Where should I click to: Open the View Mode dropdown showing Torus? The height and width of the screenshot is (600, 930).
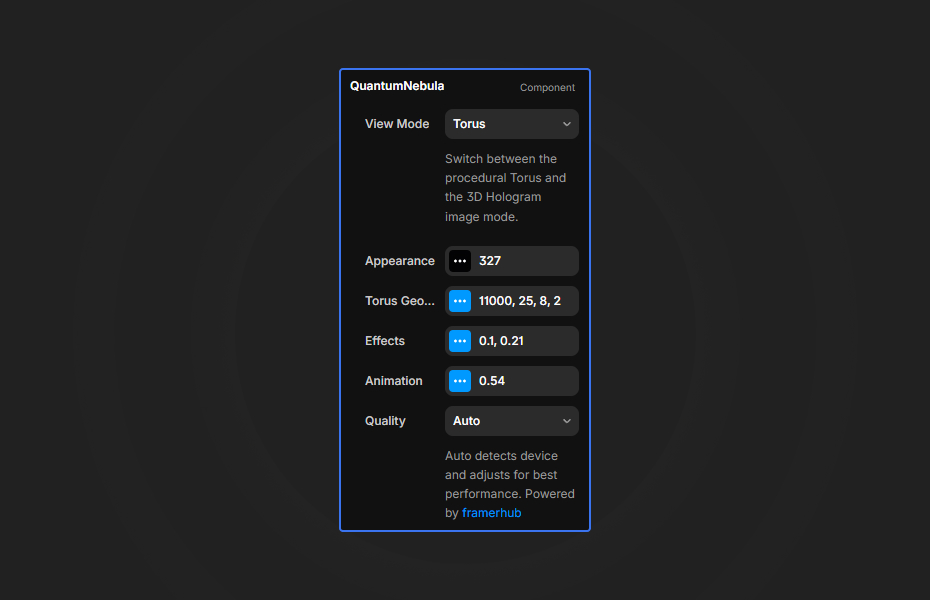tap(511, 124)
